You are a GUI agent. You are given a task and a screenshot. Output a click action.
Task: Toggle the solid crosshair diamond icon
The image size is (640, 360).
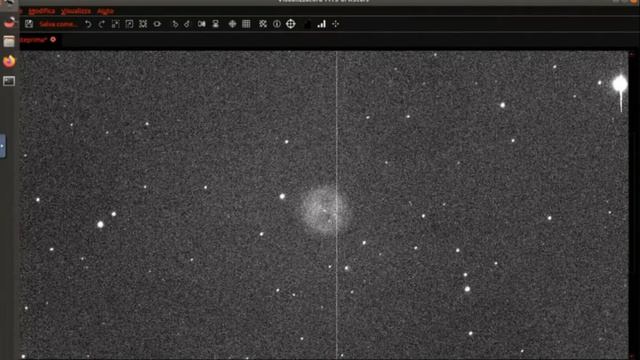point(232,24)
